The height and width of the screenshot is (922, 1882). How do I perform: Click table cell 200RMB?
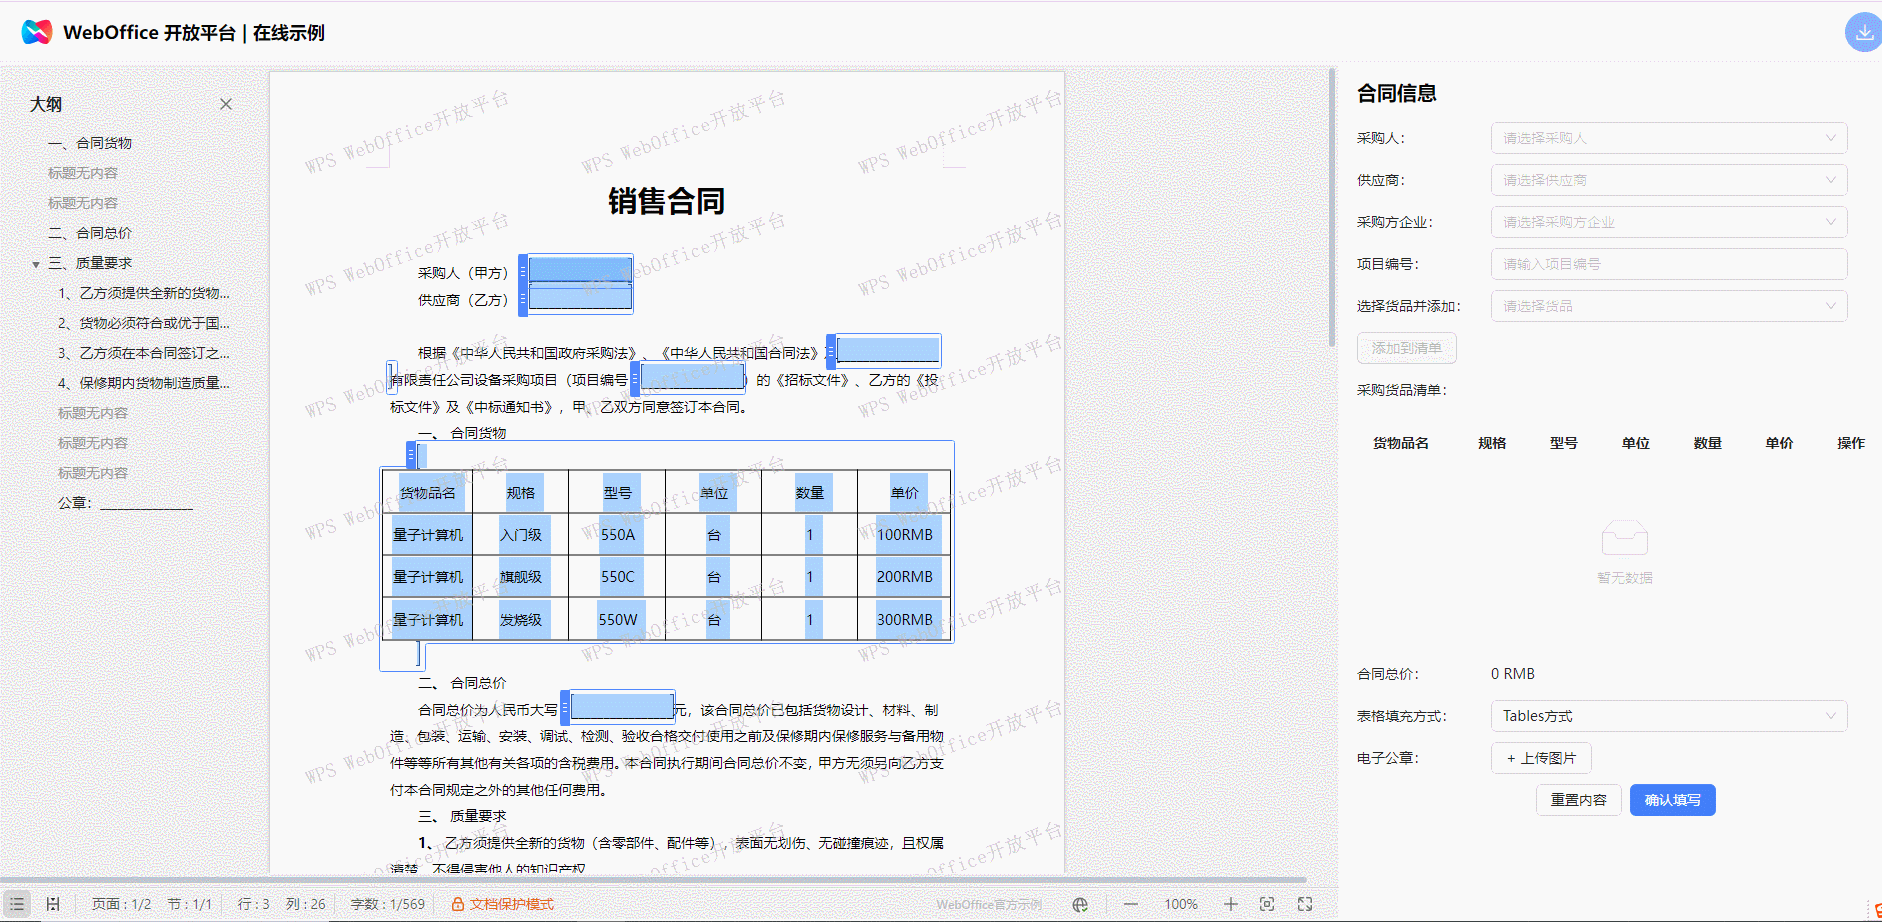click(x=904, y=577)
